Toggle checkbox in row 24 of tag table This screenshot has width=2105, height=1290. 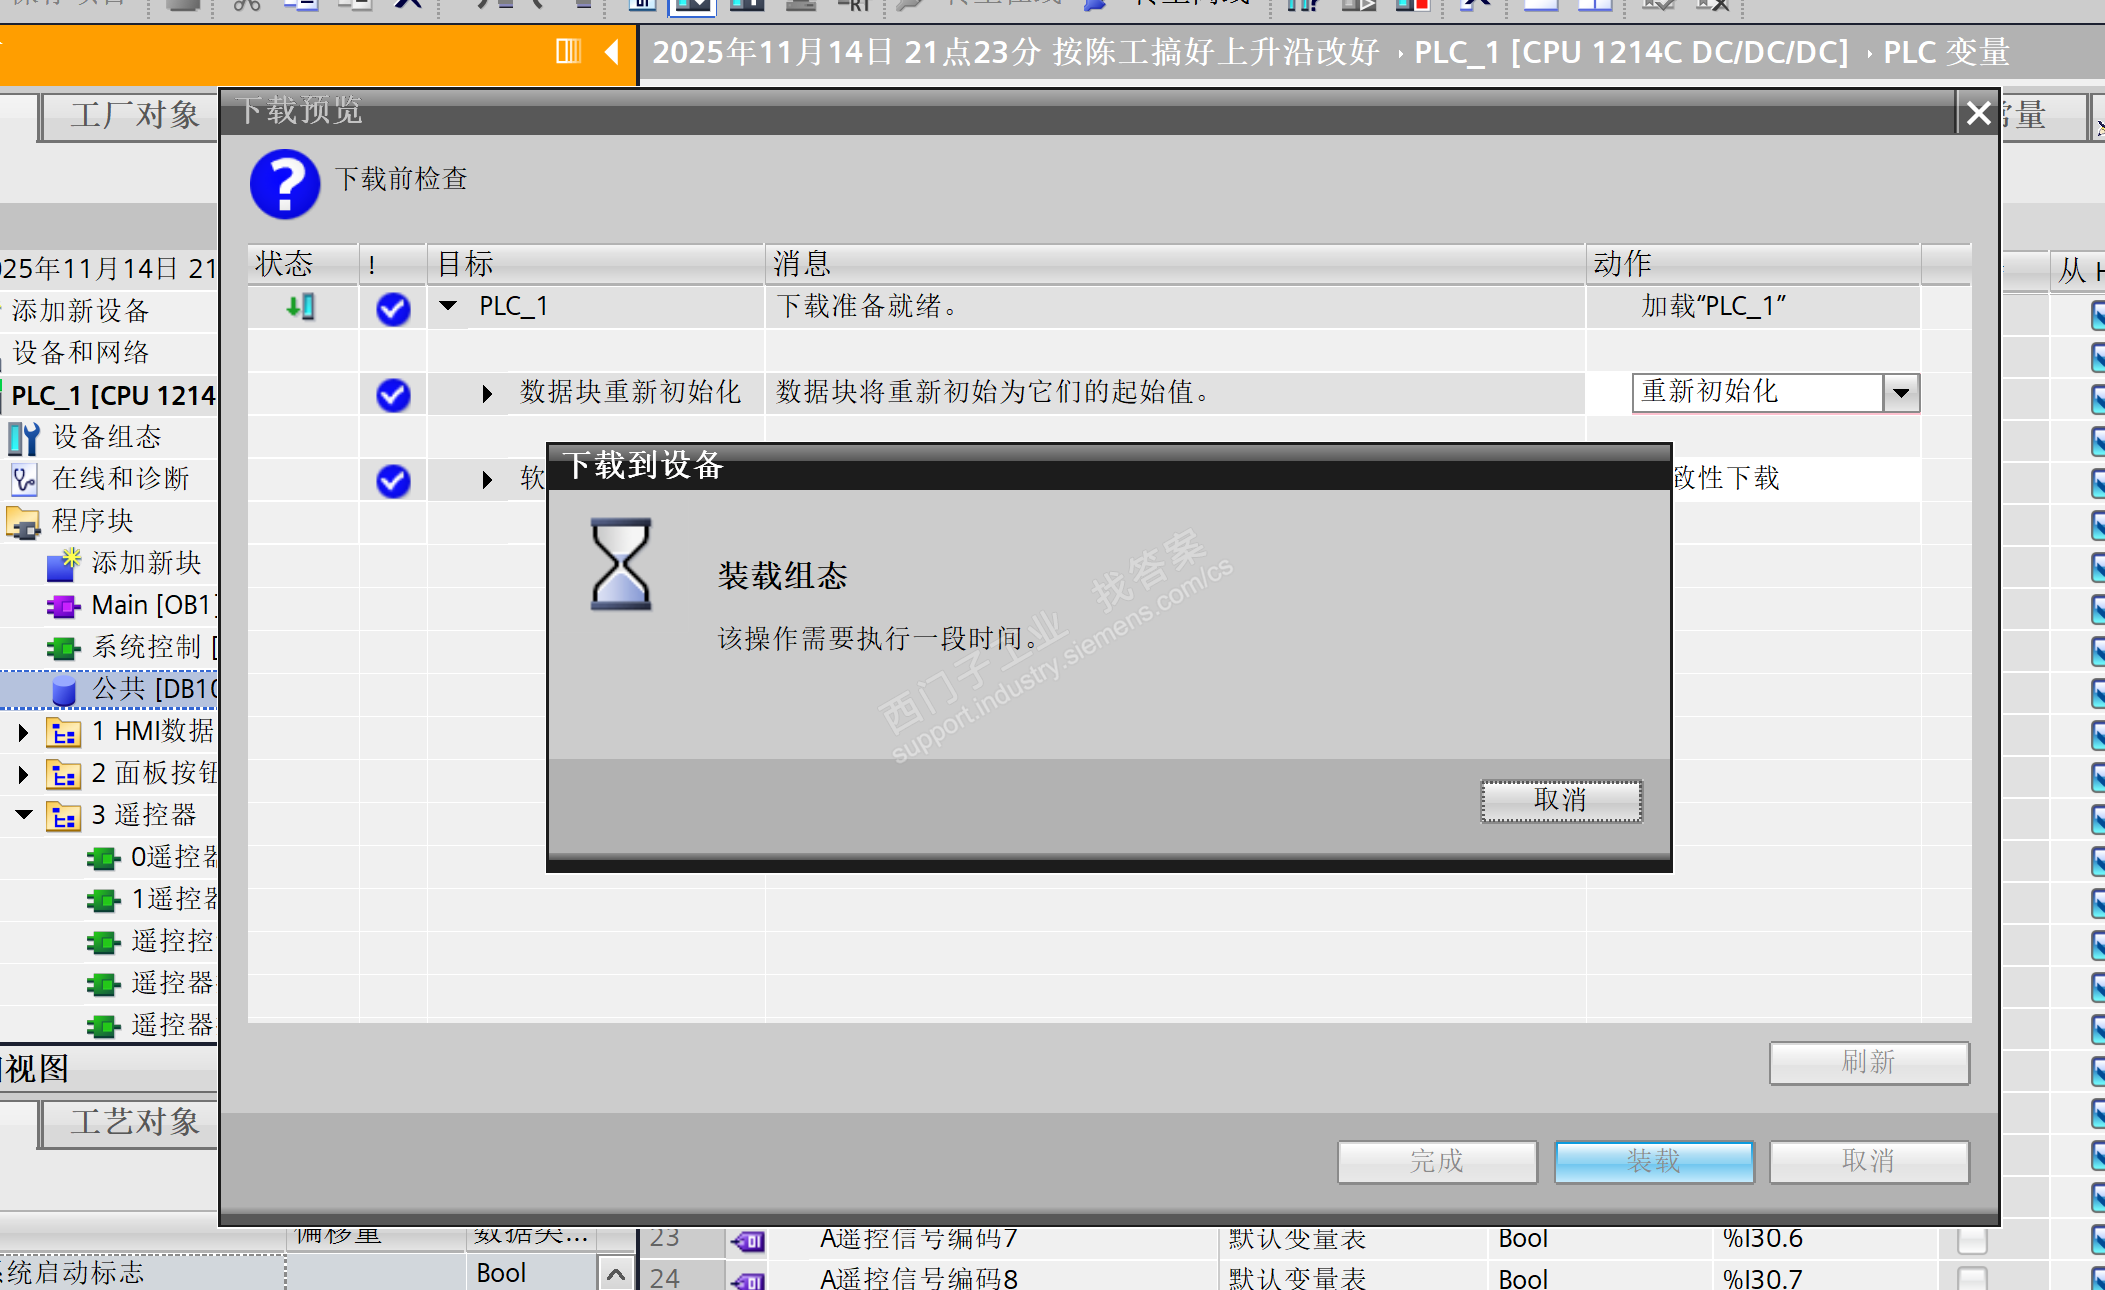click(x=1971, y=1278)
